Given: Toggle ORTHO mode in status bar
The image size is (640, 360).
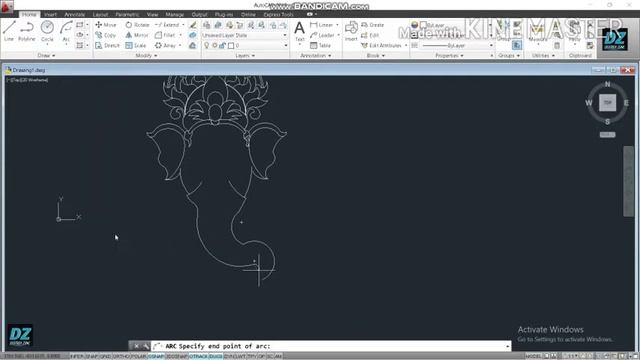Looking at the screenshot, I should (121, 356).
